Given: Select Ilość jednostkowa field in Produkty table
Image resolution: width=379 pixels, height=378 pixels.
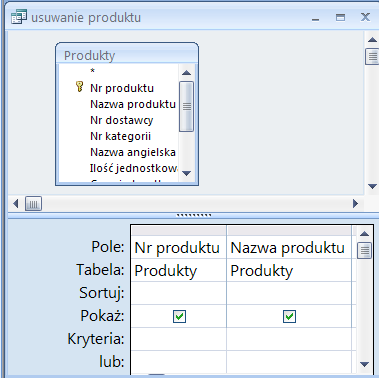Looking at the screenshot, I should coord(133,168).
